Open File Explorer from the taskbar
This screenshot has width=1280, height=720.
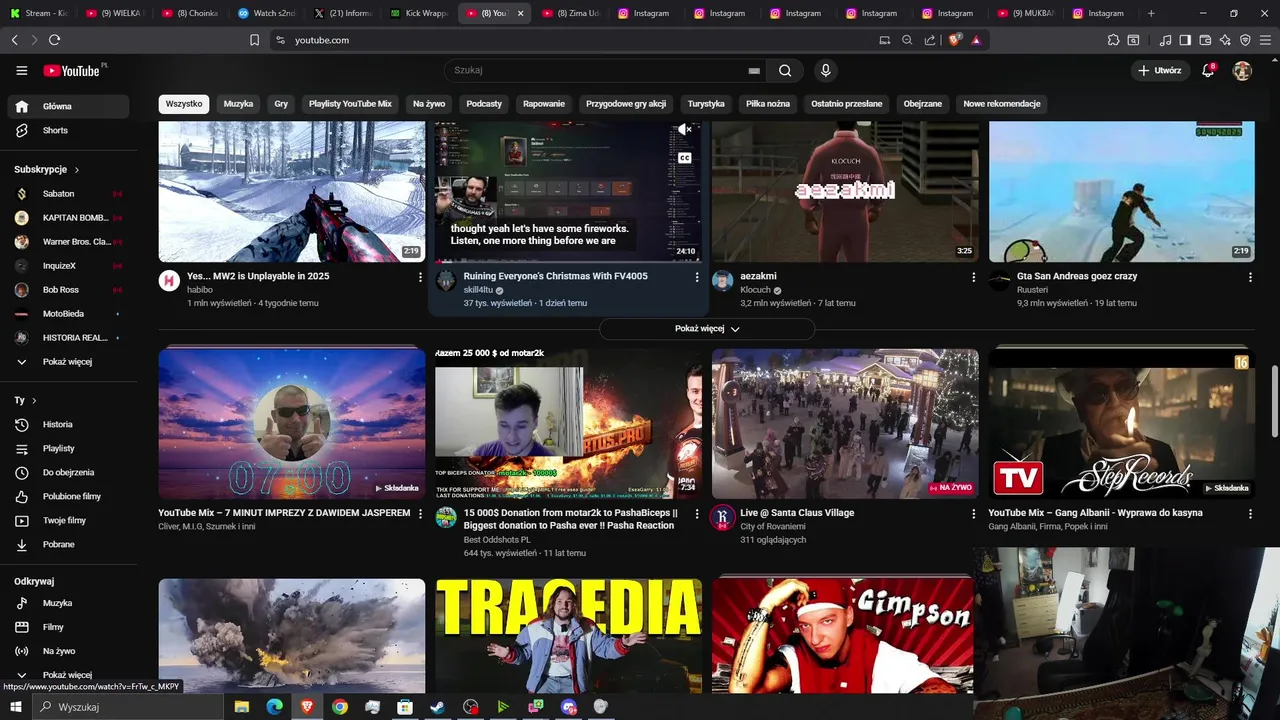tap(242, 707)
